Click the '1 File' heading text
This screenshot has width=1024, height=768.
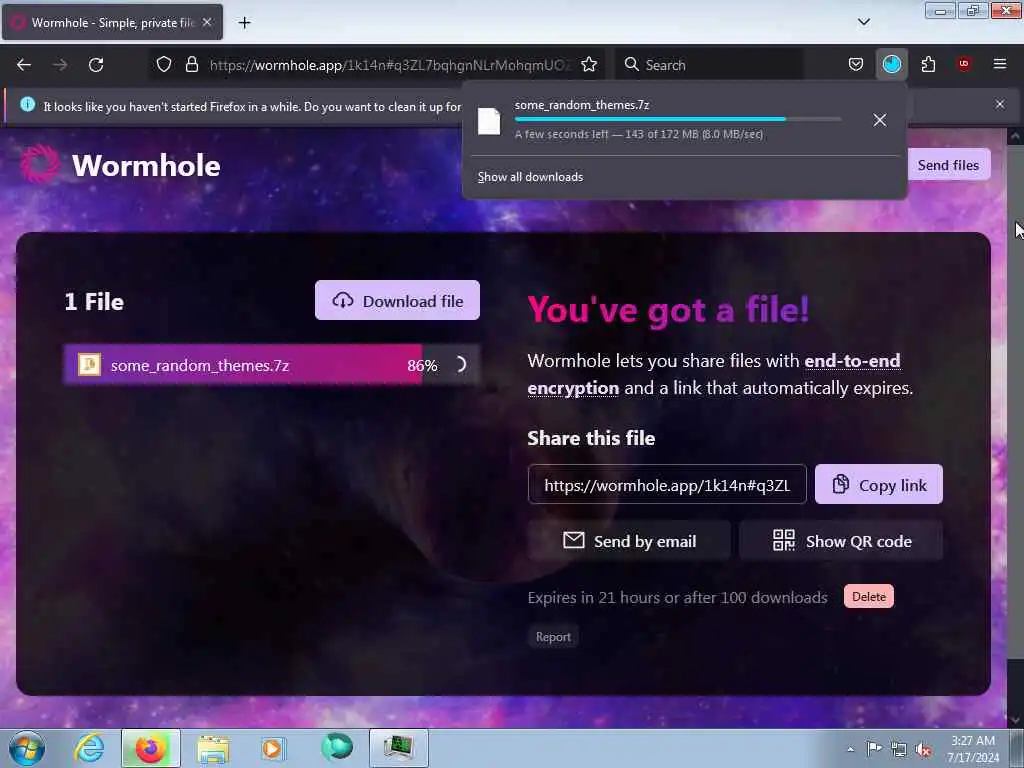tap(94, 302)
